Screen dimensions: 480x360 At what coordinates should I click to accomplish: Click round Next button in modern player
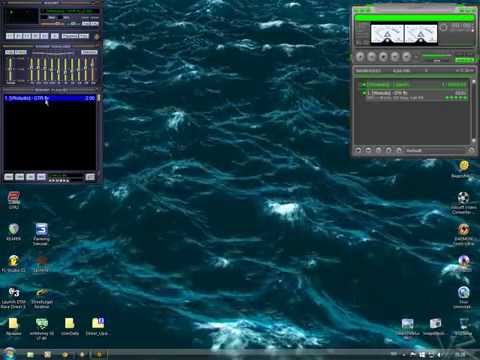click(406, 57)
